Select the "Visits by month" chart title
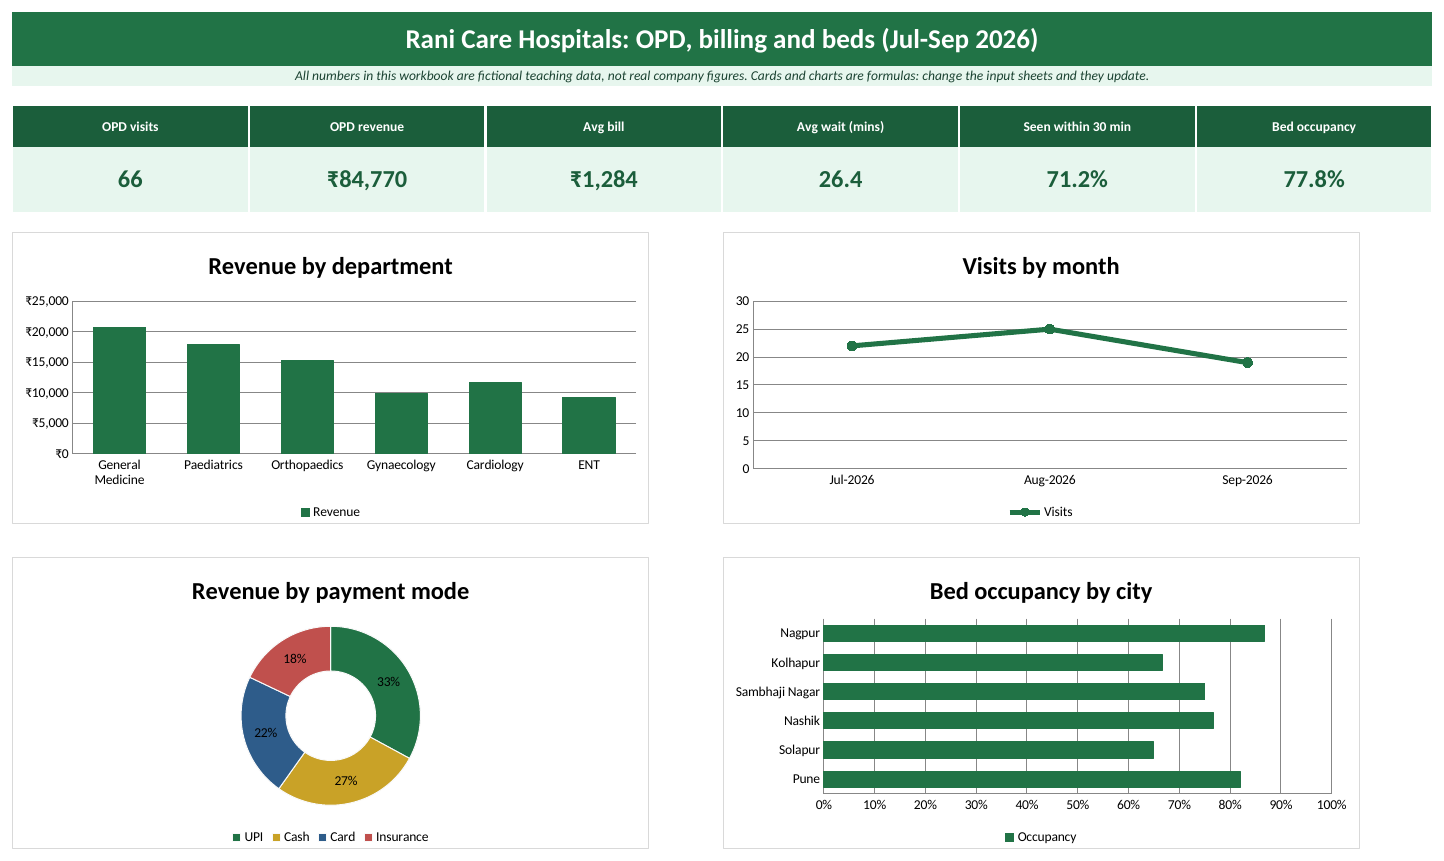The height and width of the screenshot is (861, 1444). coord(1040,266)
